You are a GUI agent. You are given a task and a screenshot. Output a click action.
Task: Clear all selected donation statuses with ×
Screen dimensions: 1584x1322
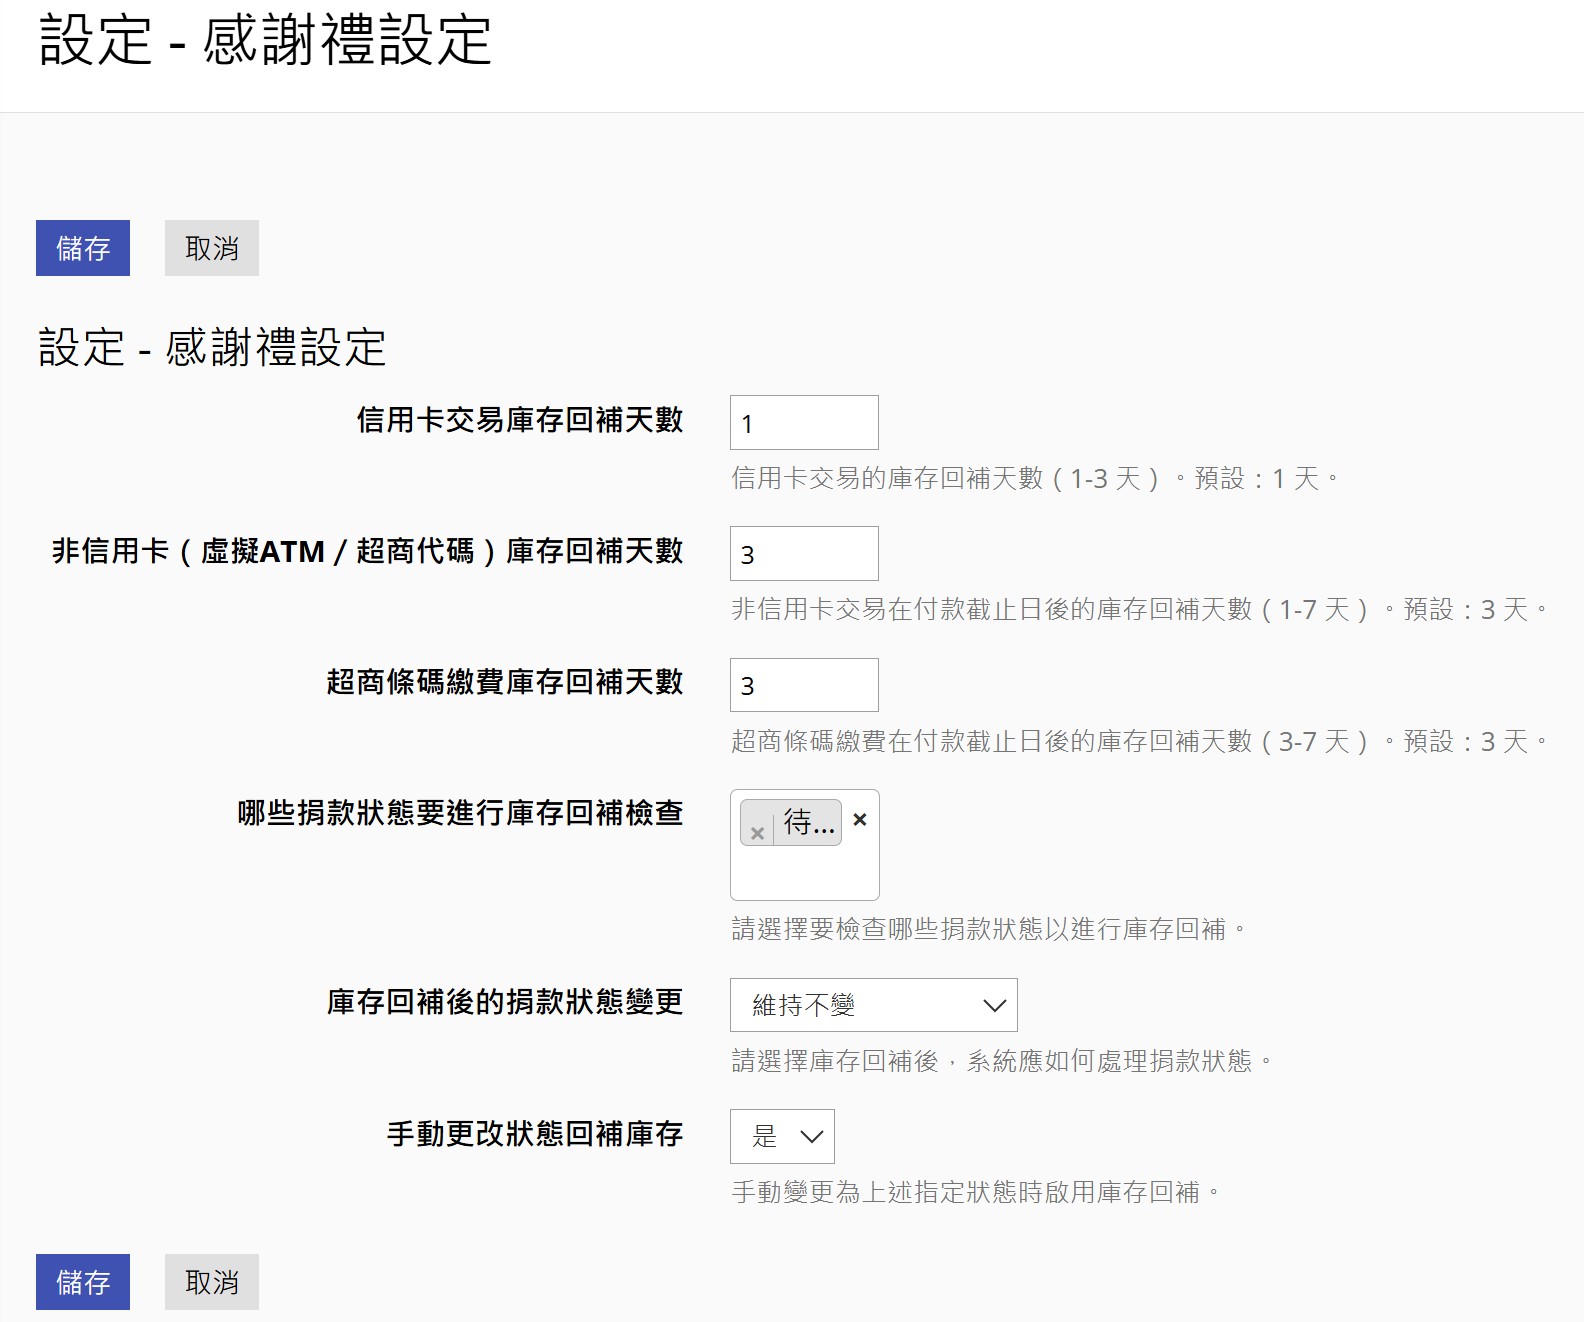point(860,820)
